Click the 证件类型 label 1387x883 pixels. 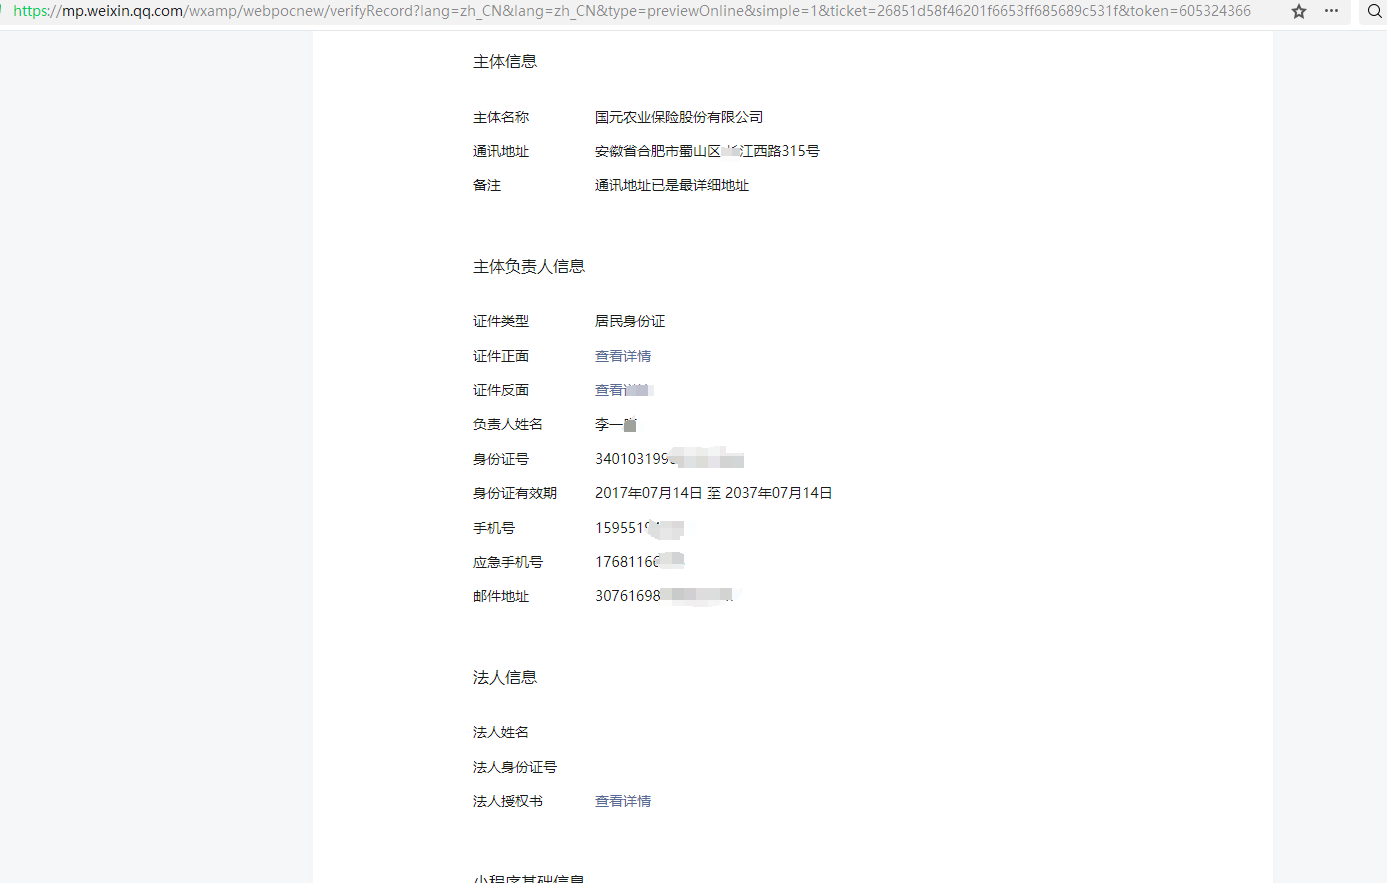[x=501, y=321]
